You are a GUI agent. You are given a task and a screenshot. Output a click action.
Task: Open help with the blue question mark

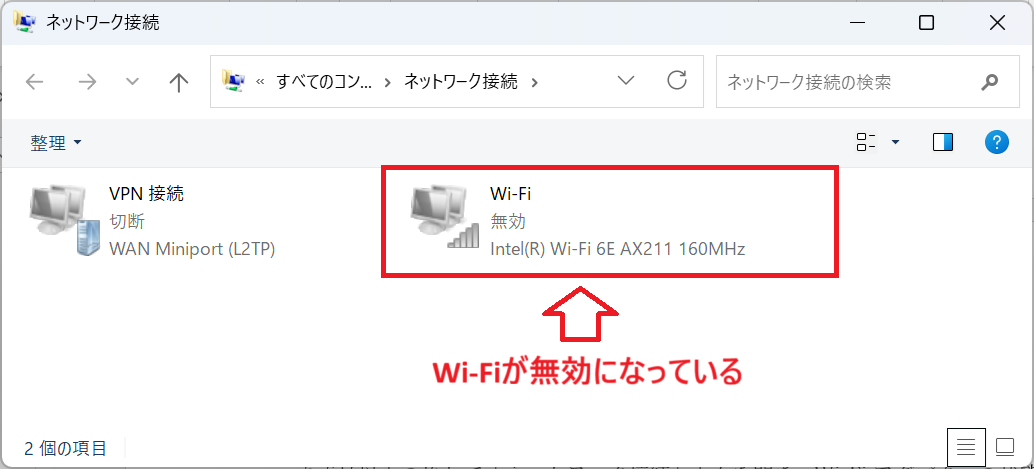pyautogui.click(x=996, y=142)
